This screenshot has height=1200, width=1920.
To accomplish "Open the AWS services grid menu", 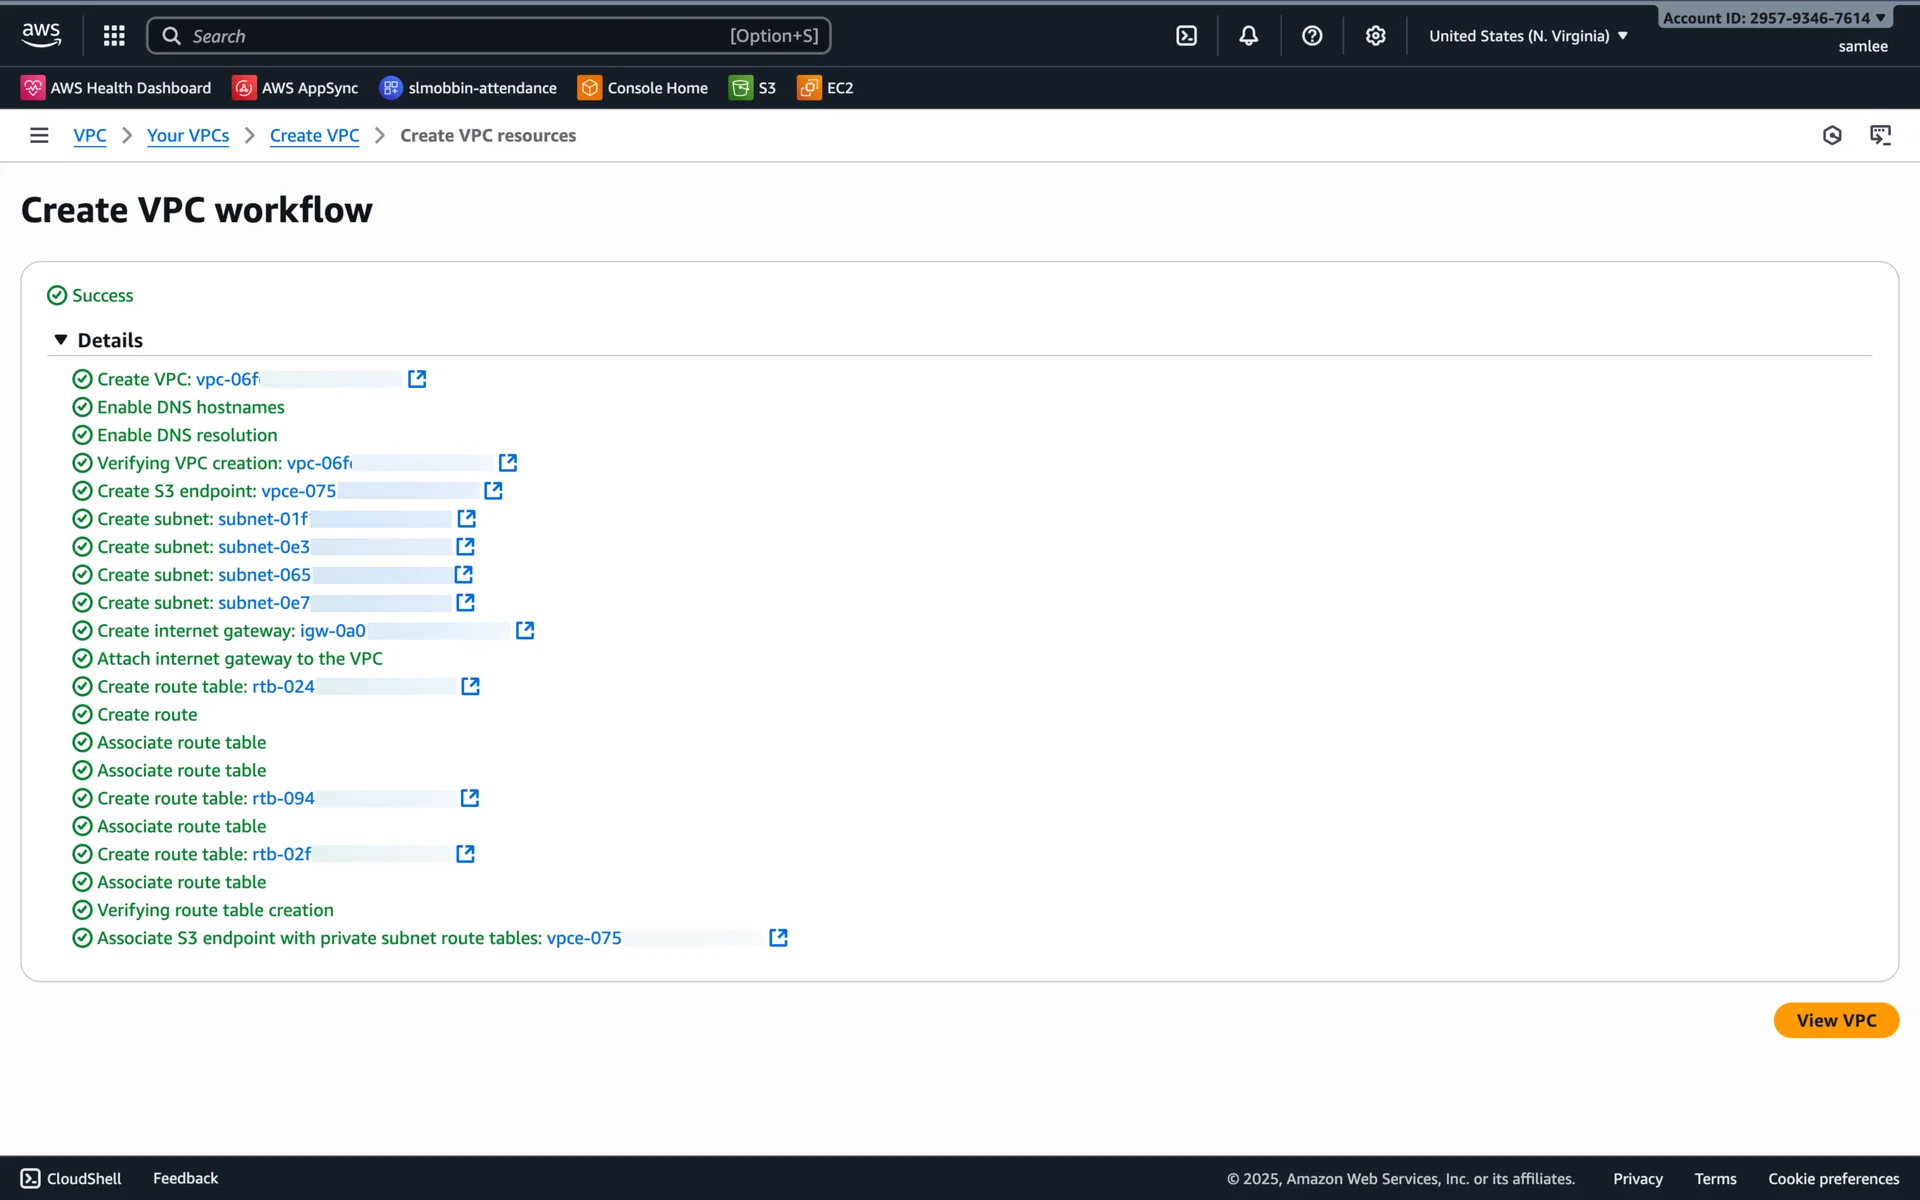I will (114, 36).
